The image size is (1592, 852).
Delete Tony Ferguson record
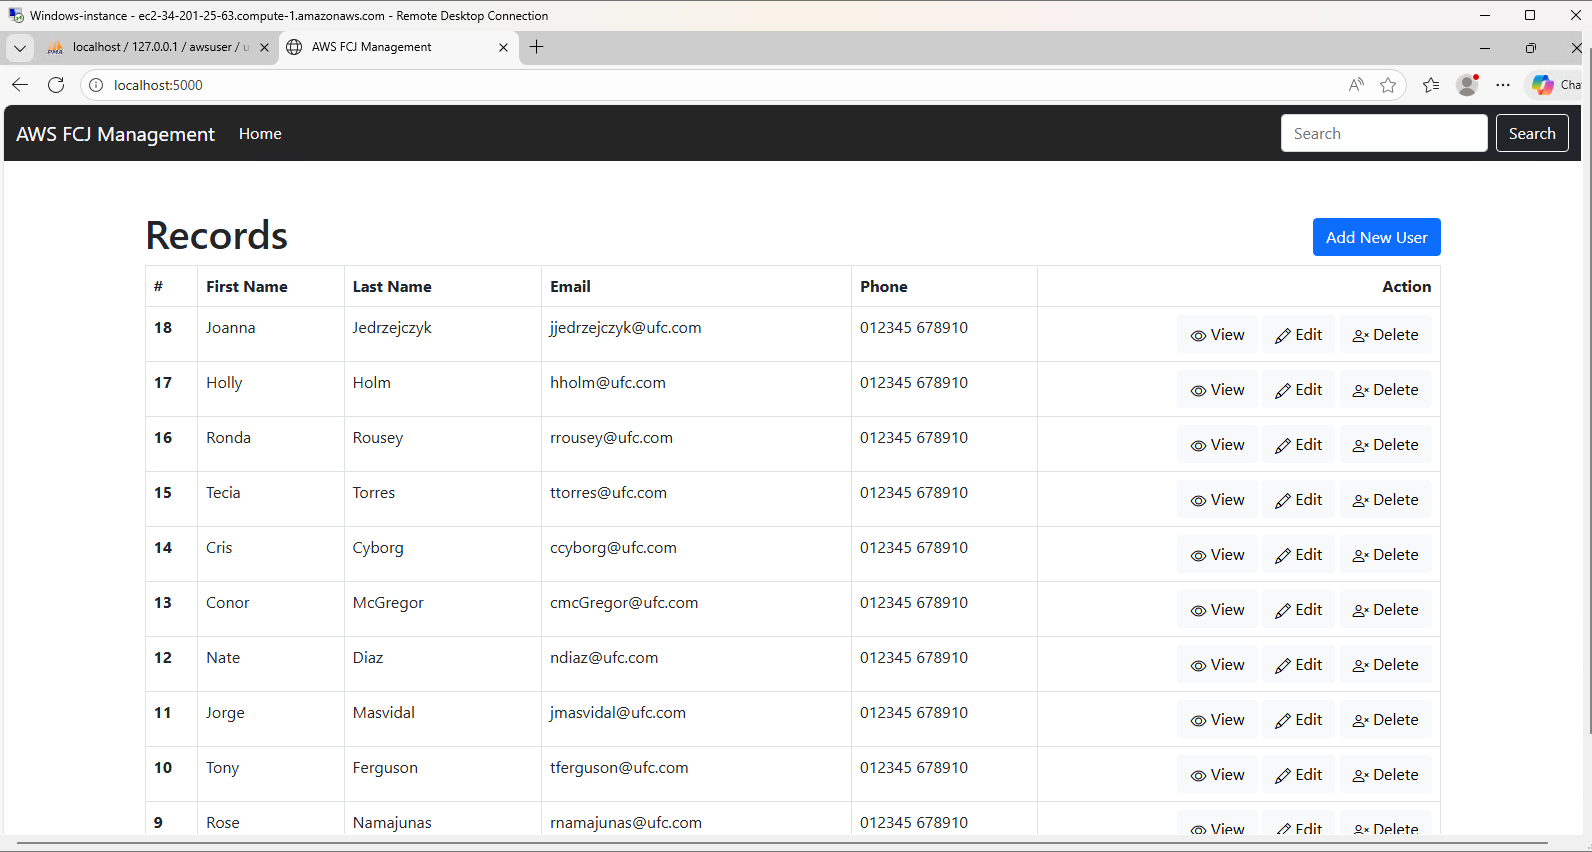1385,775
